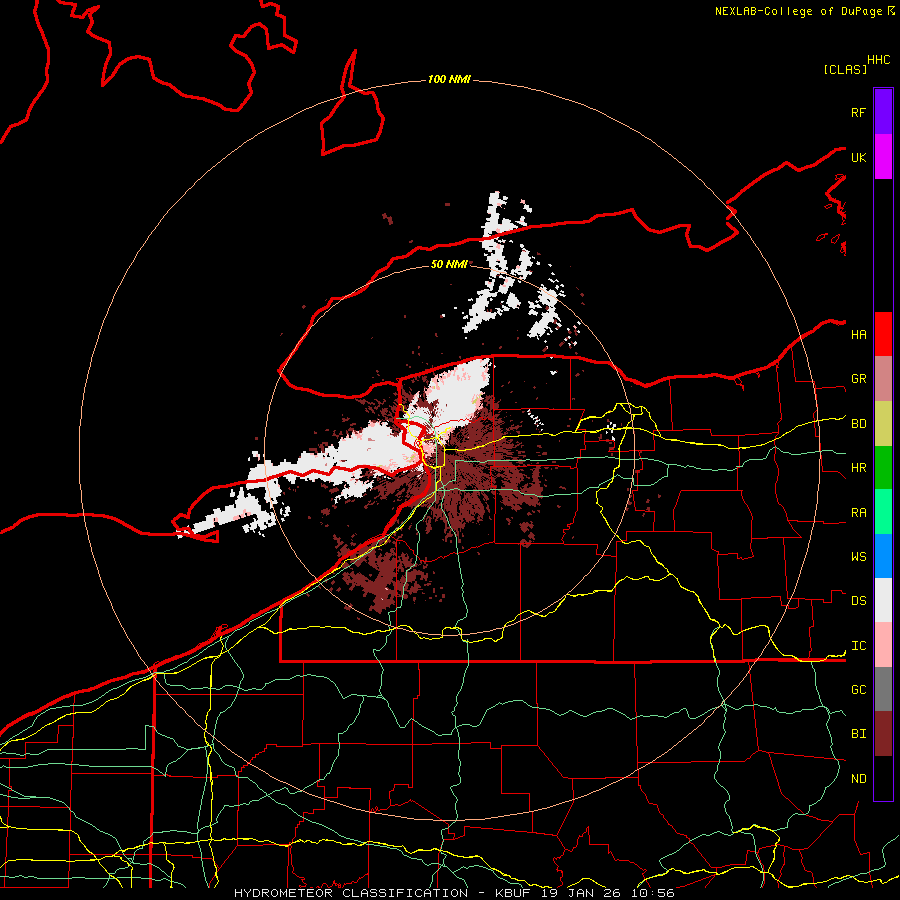Image resolution: width=900 pixels, height=900 pixels.
Task: Click the BI legend label
Action: pos(858,734)
